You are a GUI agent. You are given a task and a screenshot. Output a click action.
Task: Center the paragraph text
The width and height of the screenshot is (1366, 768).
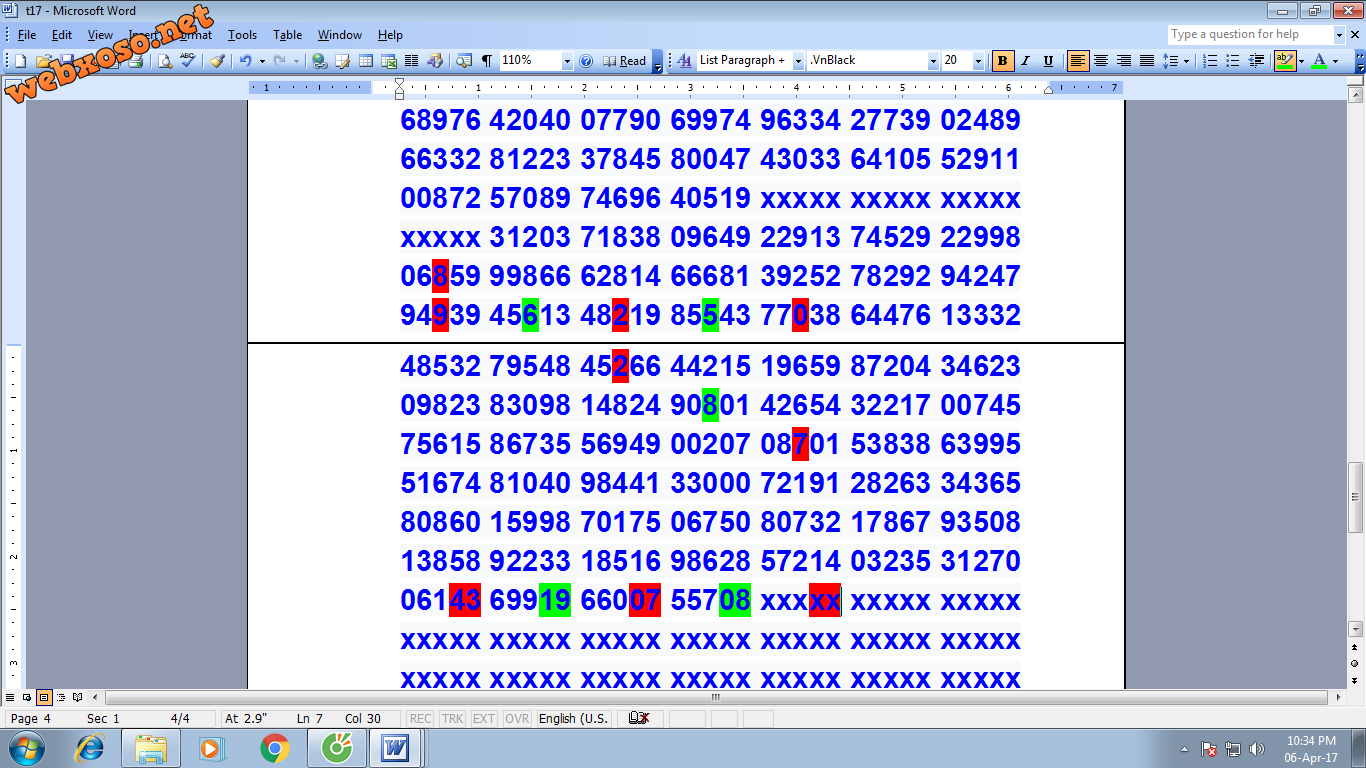pos(1101,61)
